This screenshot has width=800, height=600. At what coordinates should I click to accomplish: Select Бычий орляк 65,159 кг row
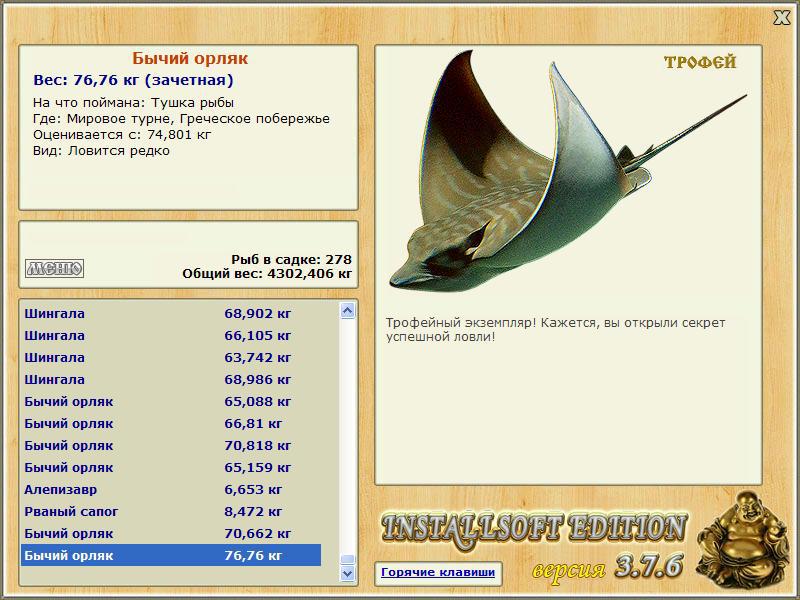[x=171, y=467]
